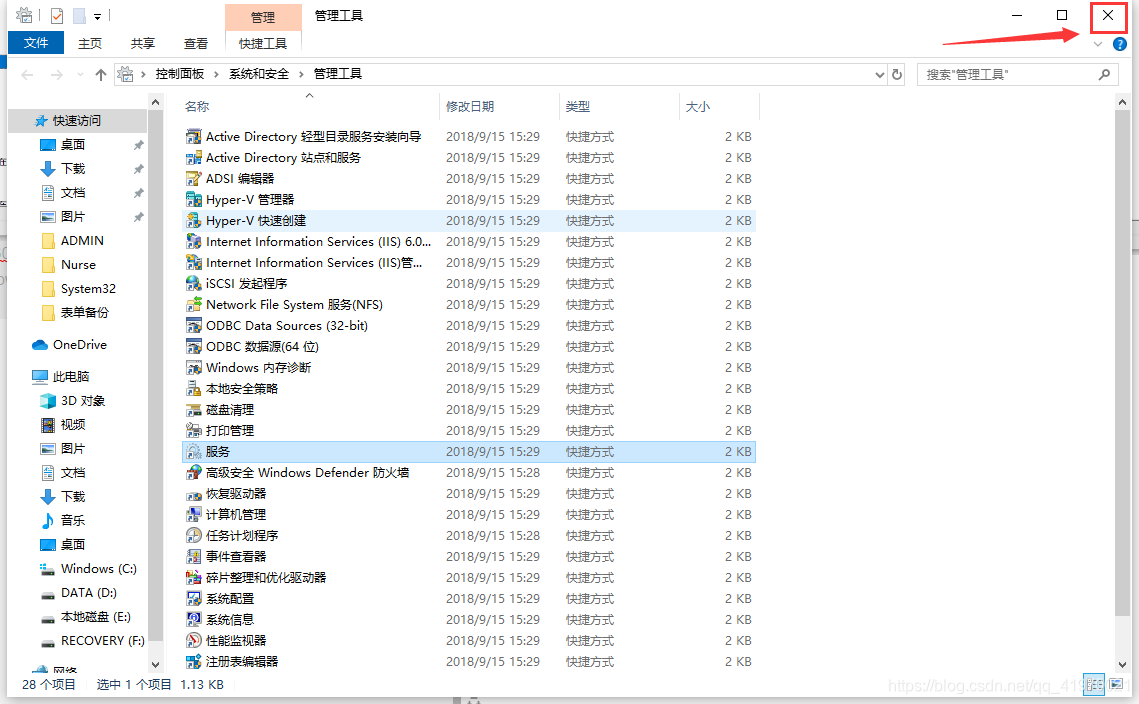Open the address bar history dropdown
Screen dimensions: 1139x704
880,74
